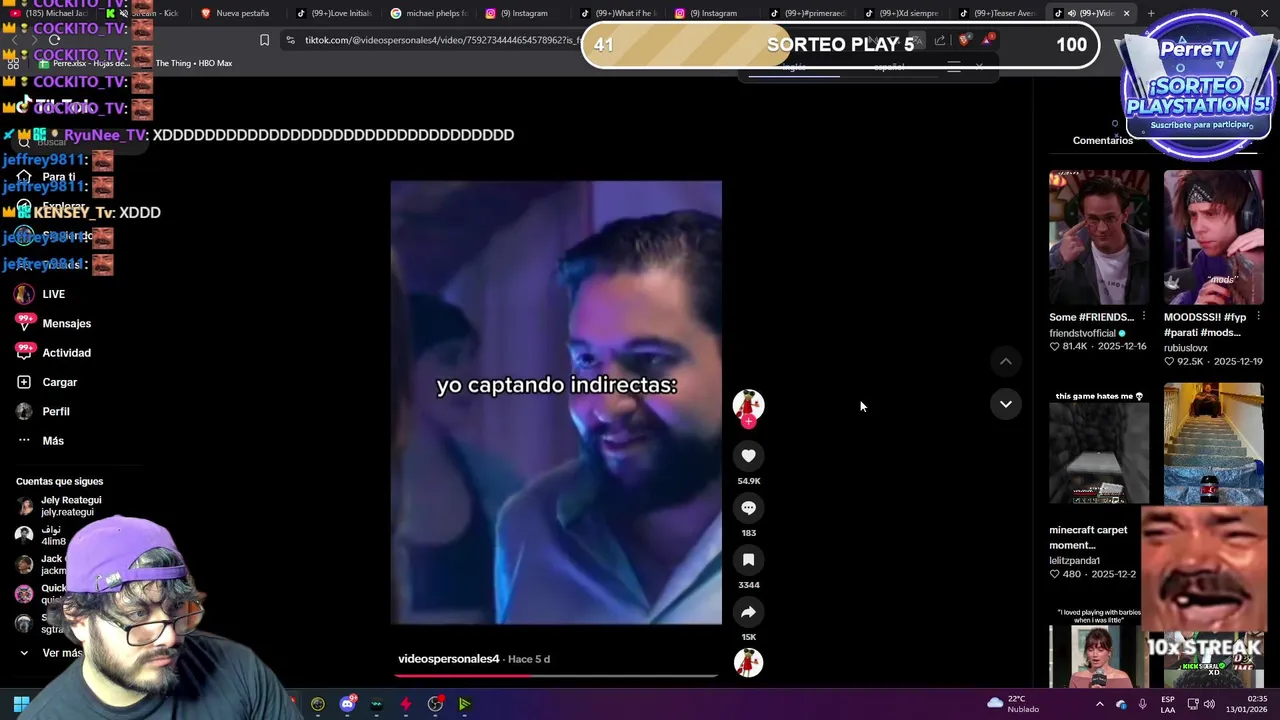
Task: Switch to the (99+)Love Initials TikTok tab
Action: (x=334, y=13)
